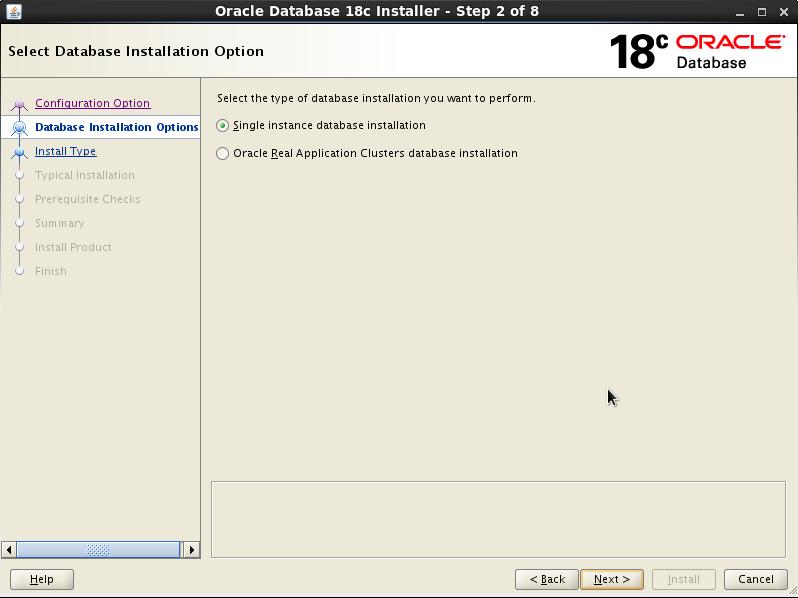
Task: Click the empty message box area
Action: point(498,519)
